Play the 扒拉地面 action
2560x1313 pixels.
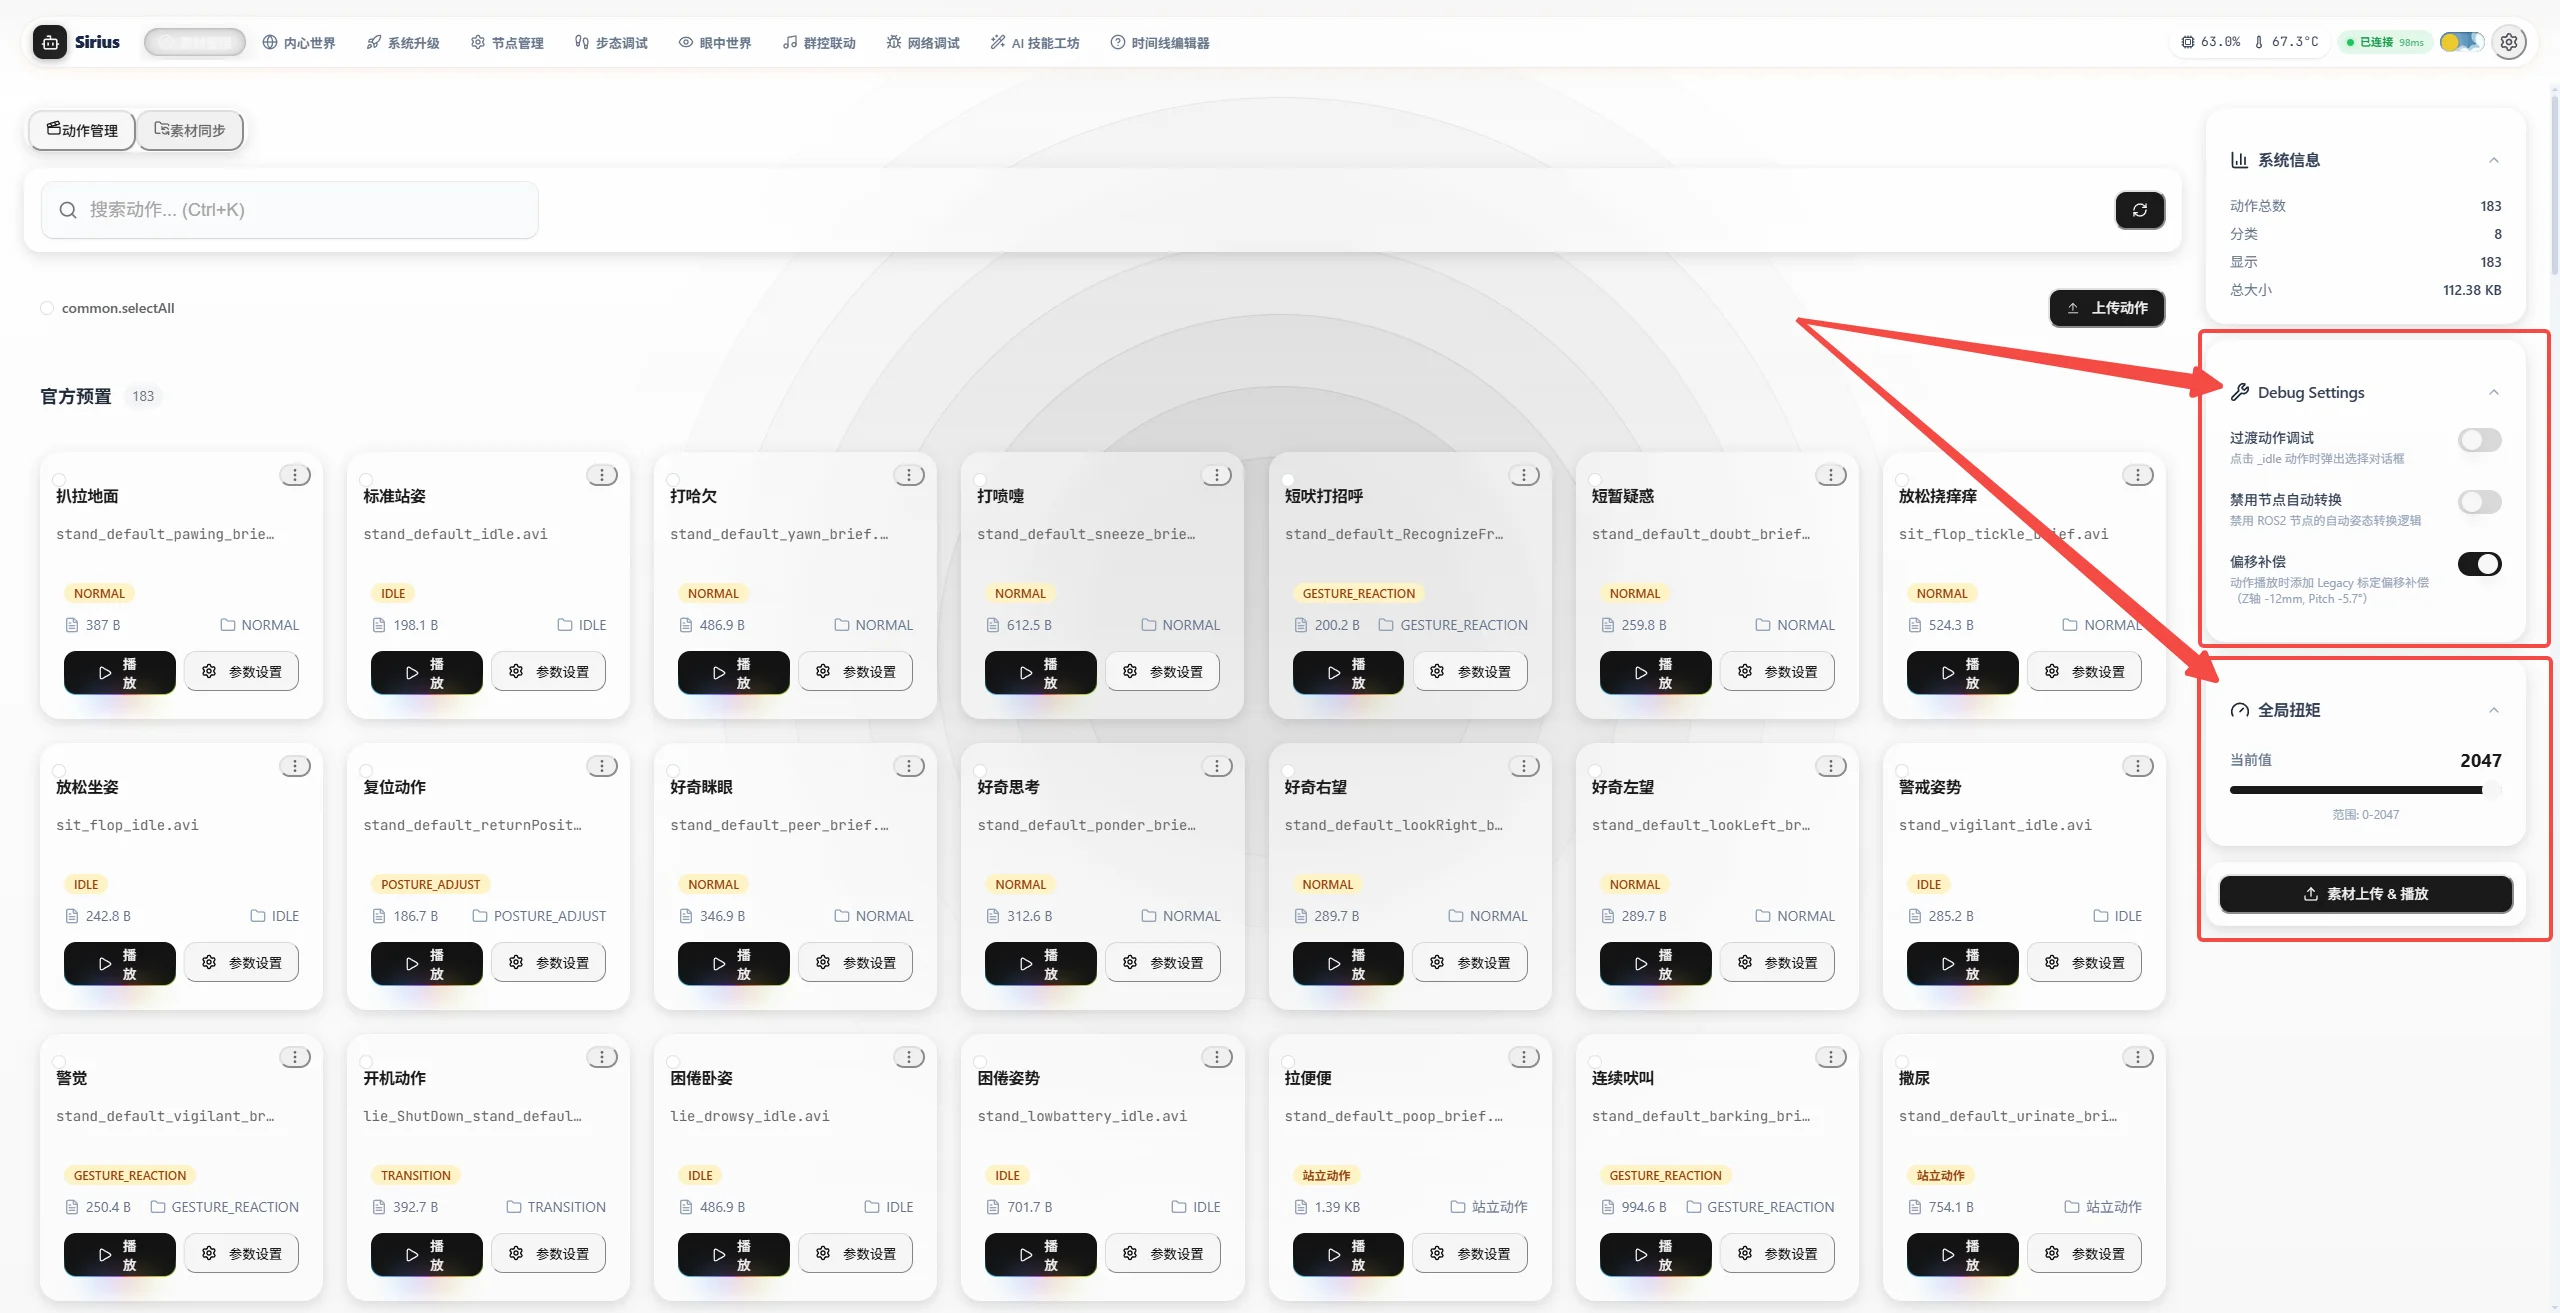click(120, 672)
